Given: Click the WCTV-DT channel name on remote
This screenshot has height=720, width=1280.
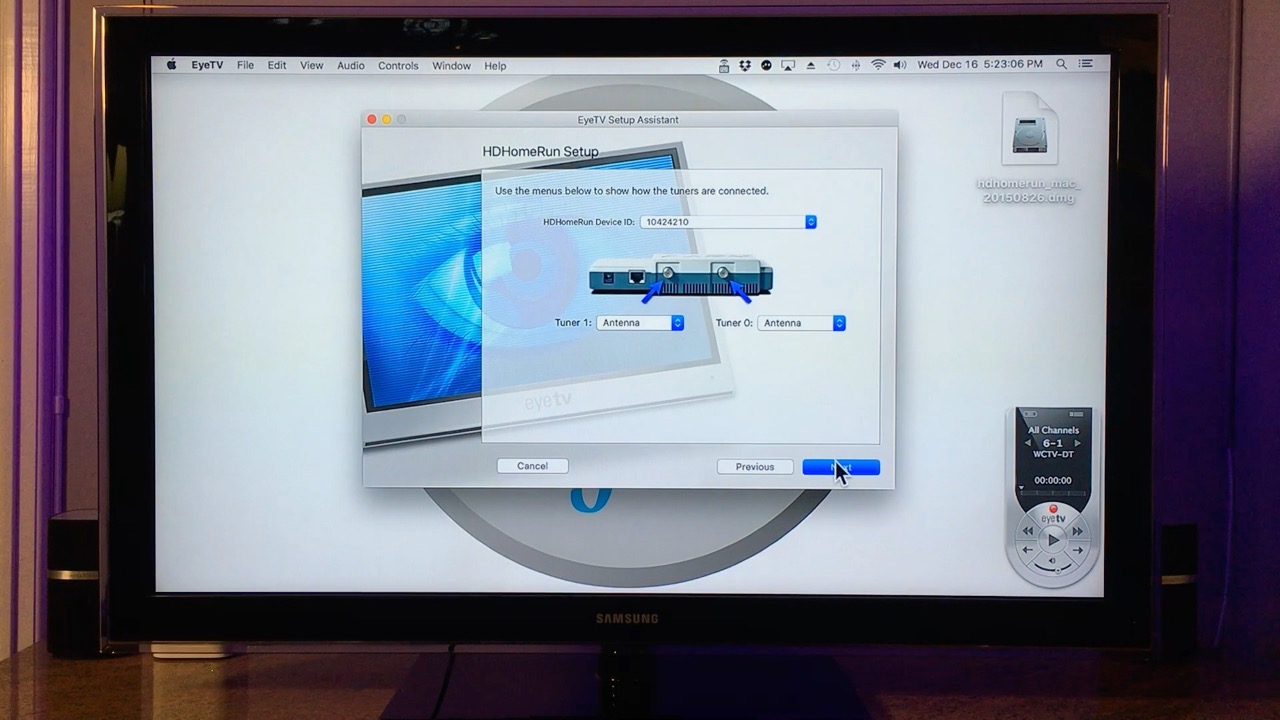Looking at the screenshot, I should tap(1053, 454).
